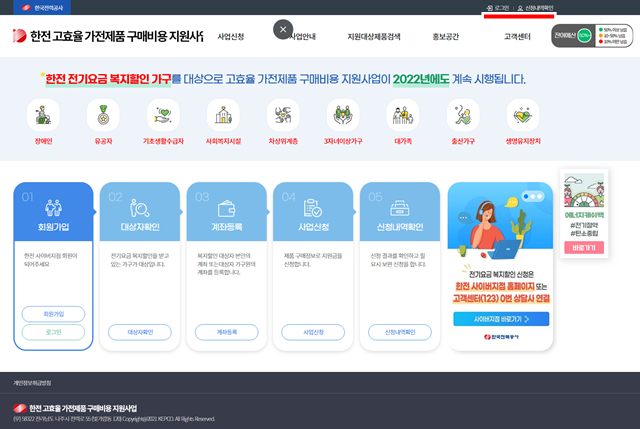Select the second carousel dot on banner

click(x=533, y=196)
